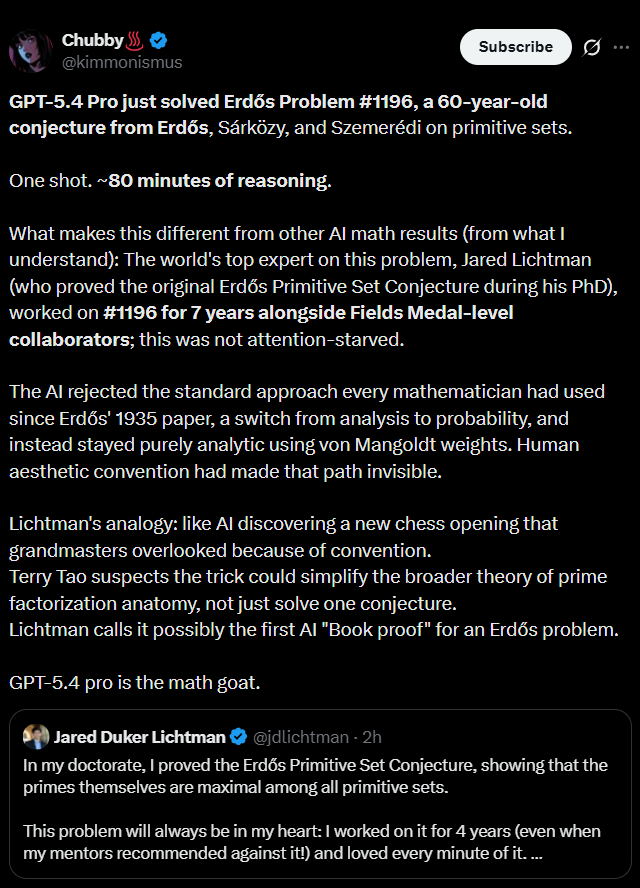Viewport: 640px width, 888px height.
Task: Open Chubby's profile avatar
Action: (31, 51)
